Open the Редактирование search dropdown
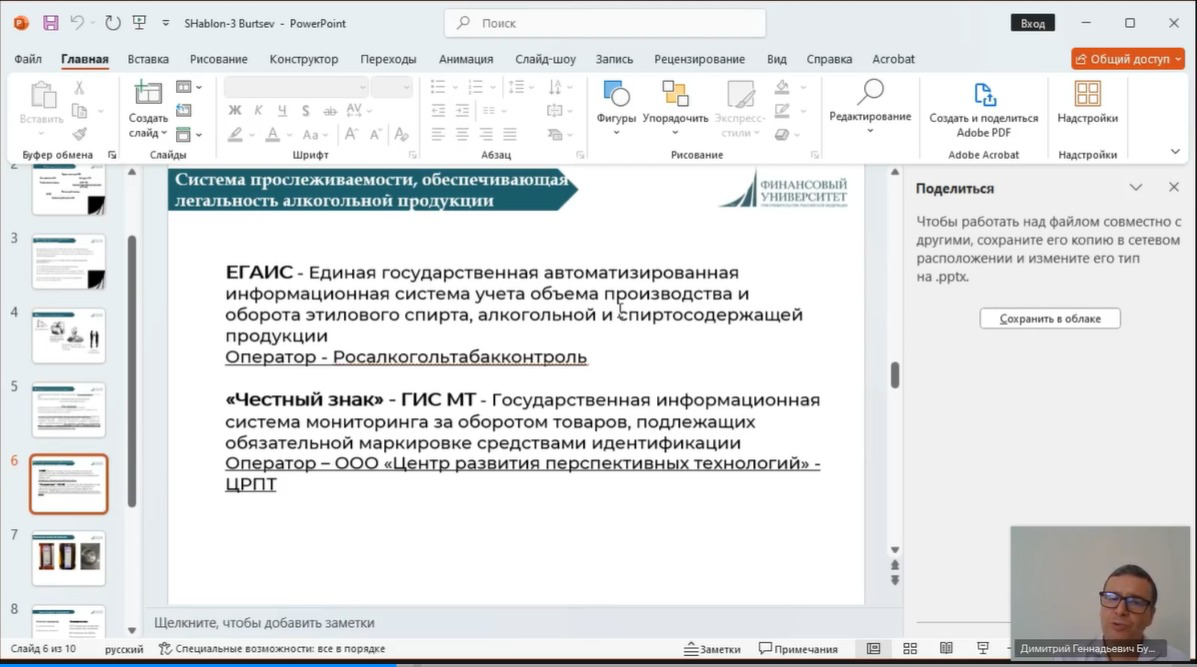 click(870, 107)
